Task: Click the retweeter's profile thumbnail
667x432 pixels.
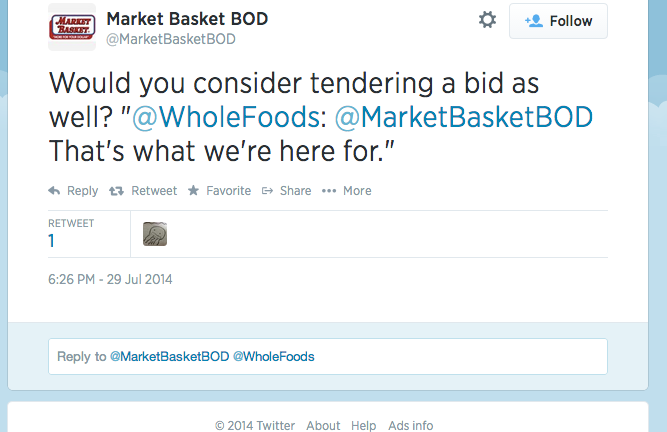Action: tap(155, 234)
